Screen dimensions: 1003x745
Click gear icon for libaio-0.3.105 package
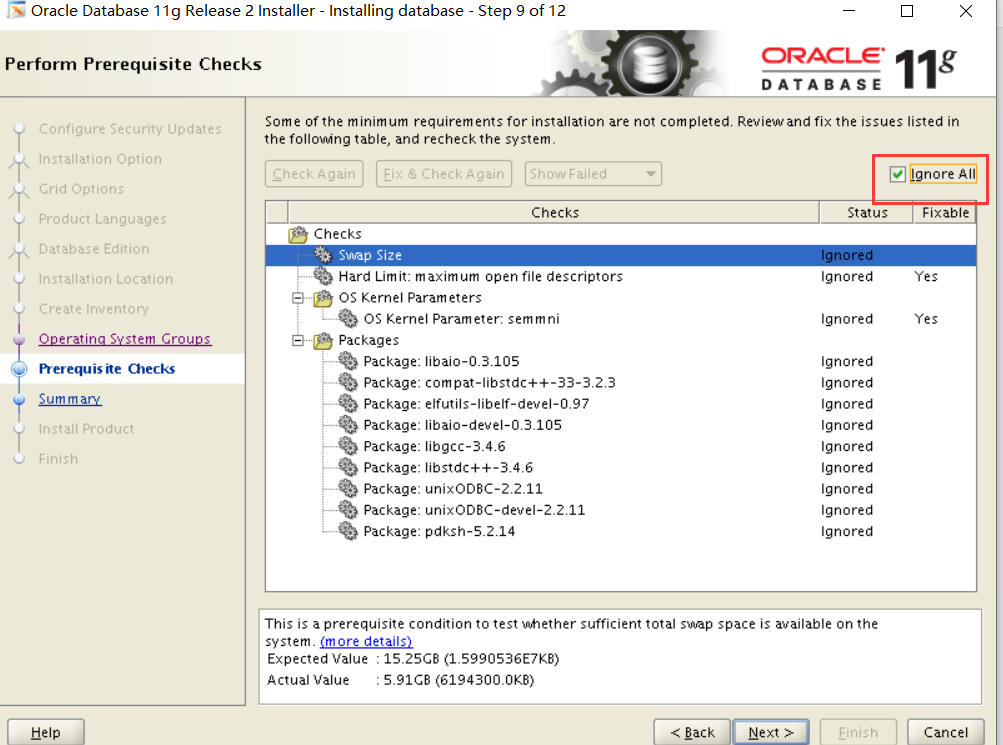tap(348, 361)
